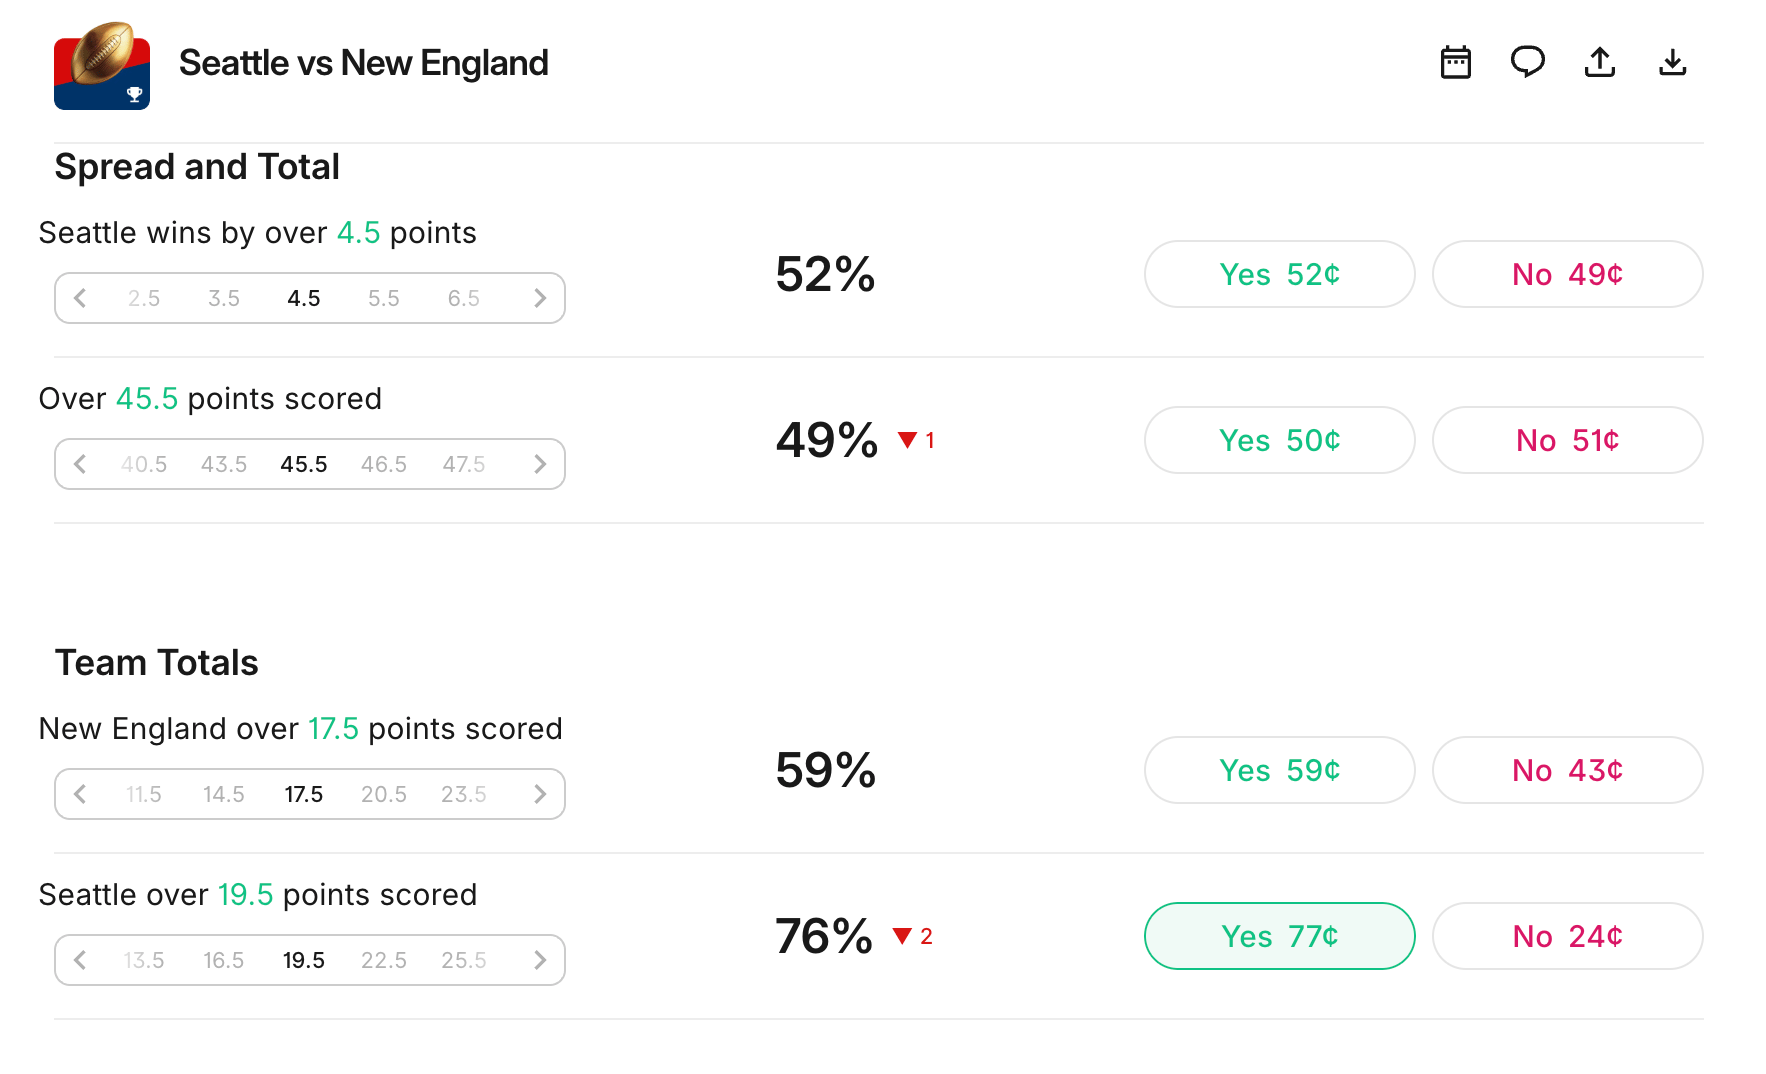Screen dimensions: 1766x1074
Task: Toggle No 49¢ for Seattle spread
Action: tap(1567, 274)
